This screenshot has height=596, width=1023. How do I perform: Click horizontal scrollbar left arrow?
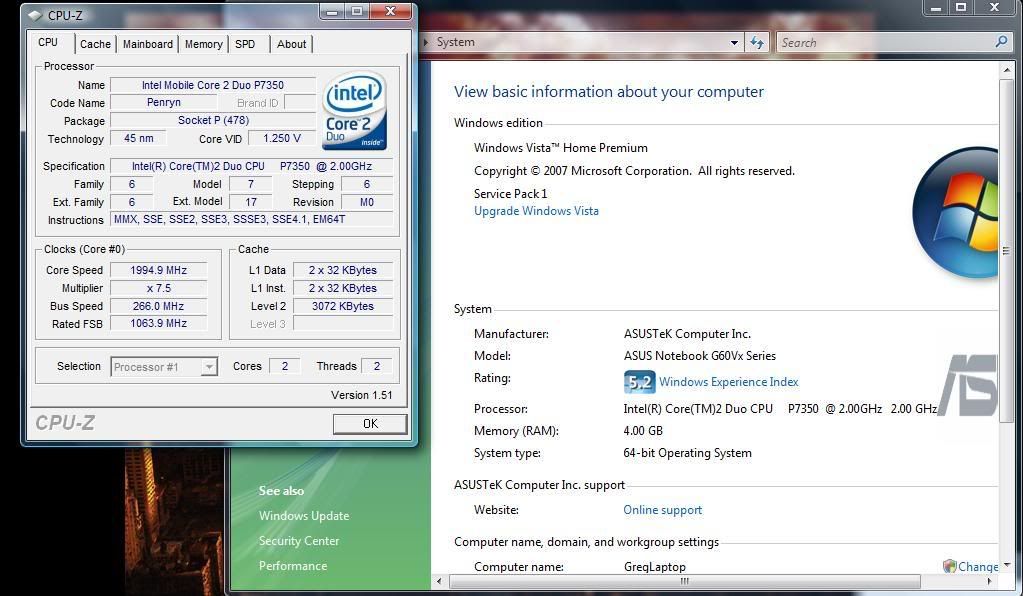pos(439,581)
